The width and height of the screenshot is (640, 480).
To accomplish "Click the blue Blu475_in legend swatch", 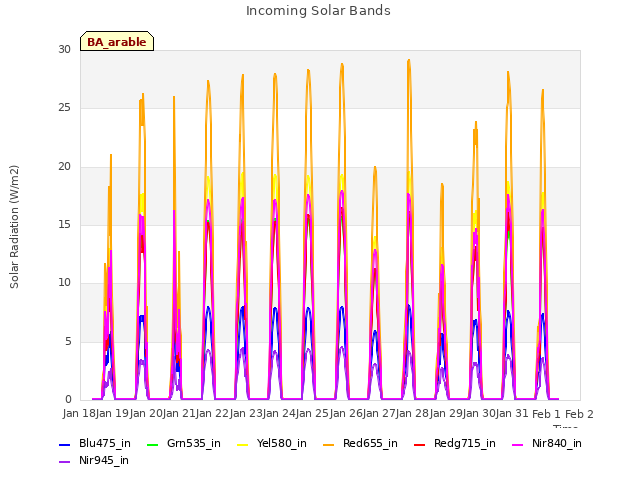I will 64,444.
